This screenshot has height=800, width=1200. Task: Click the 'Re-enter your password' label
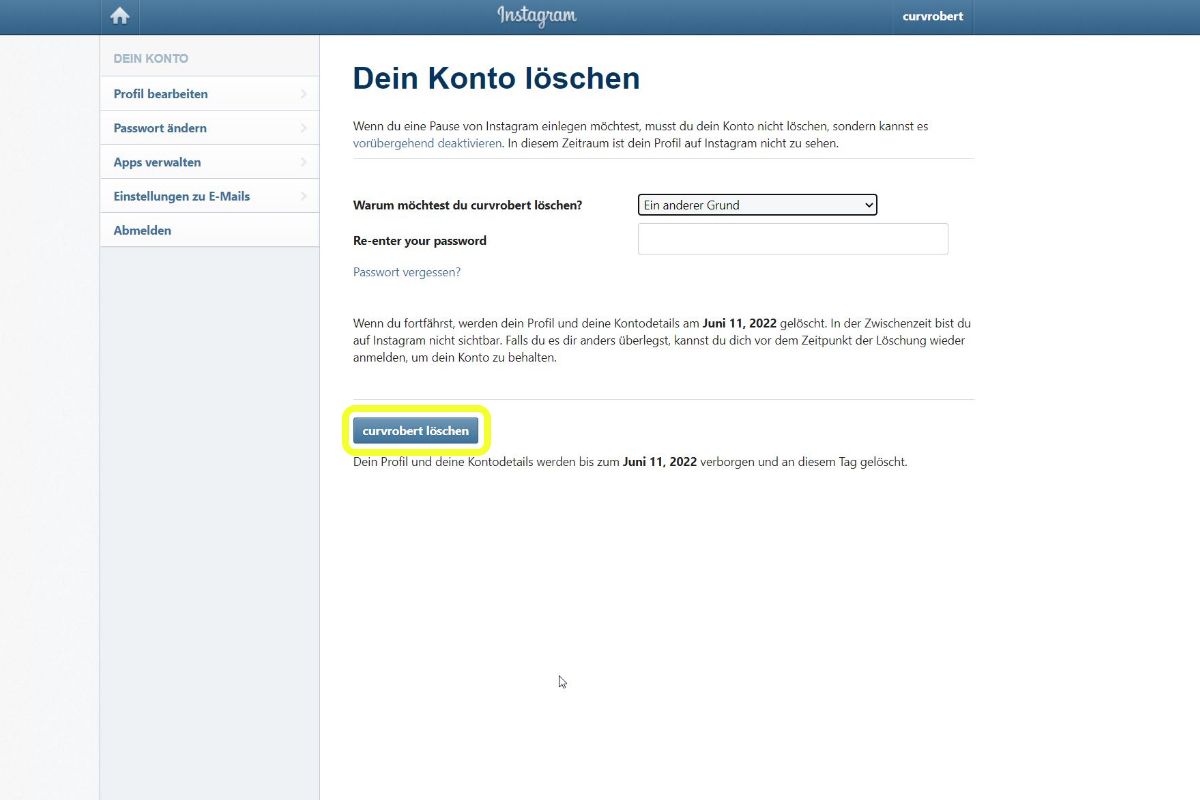click(419, 241)
